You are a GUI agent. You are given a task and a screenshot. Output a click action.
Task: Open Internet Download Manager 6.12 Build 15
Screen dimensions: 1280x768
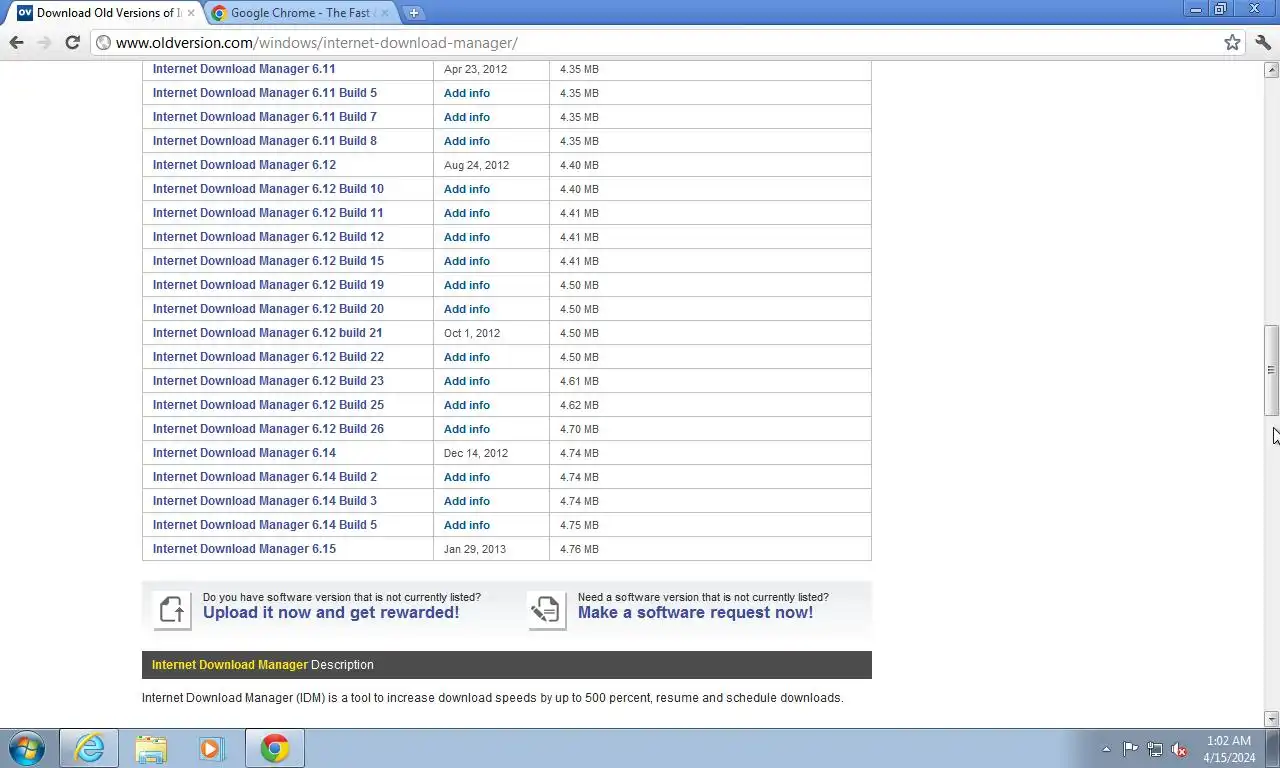pos(268,261)
